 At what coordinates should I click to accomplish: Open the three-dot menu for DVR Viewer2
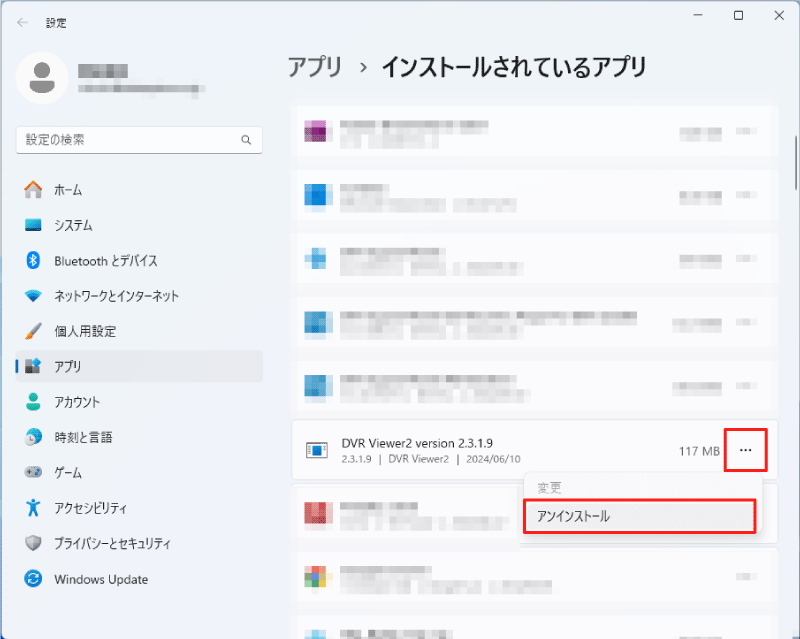(x=745, y=451)
